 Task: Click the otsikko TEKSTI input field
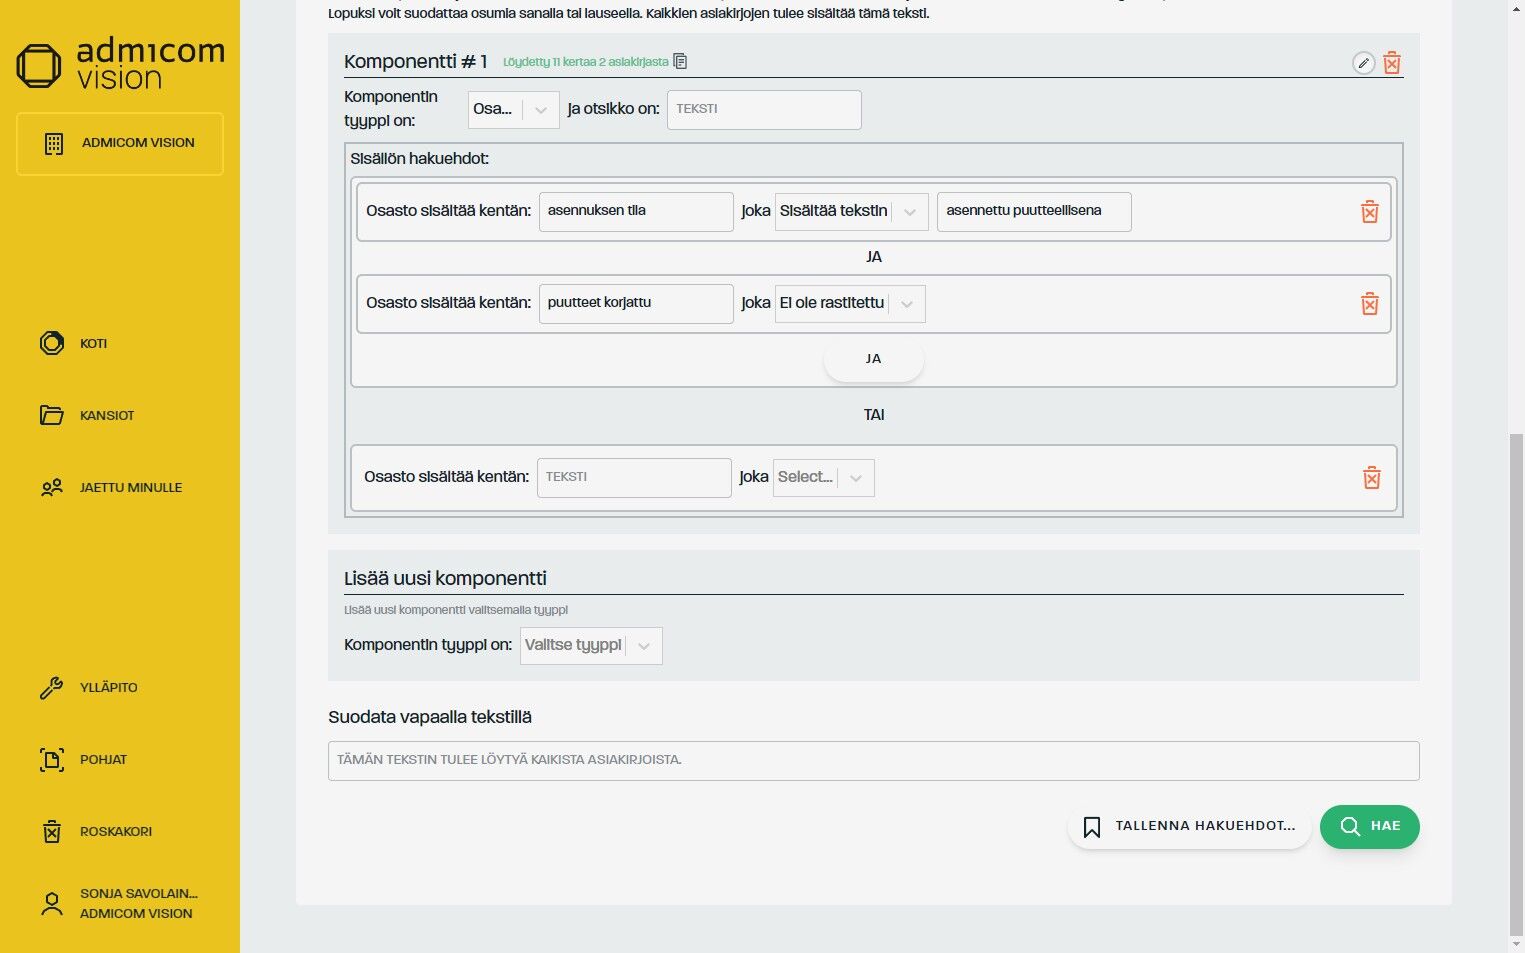pos(764,110)
